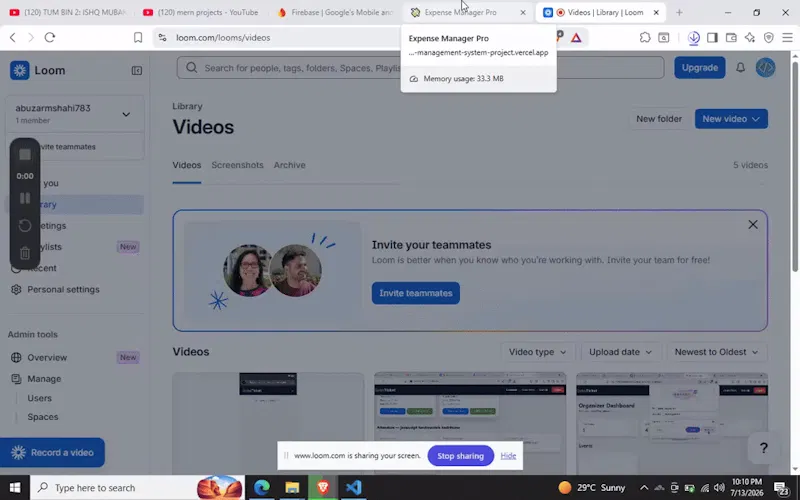Open Spaces in admin tools
This screenshot has width=800, height=500.
pos(43,417)
